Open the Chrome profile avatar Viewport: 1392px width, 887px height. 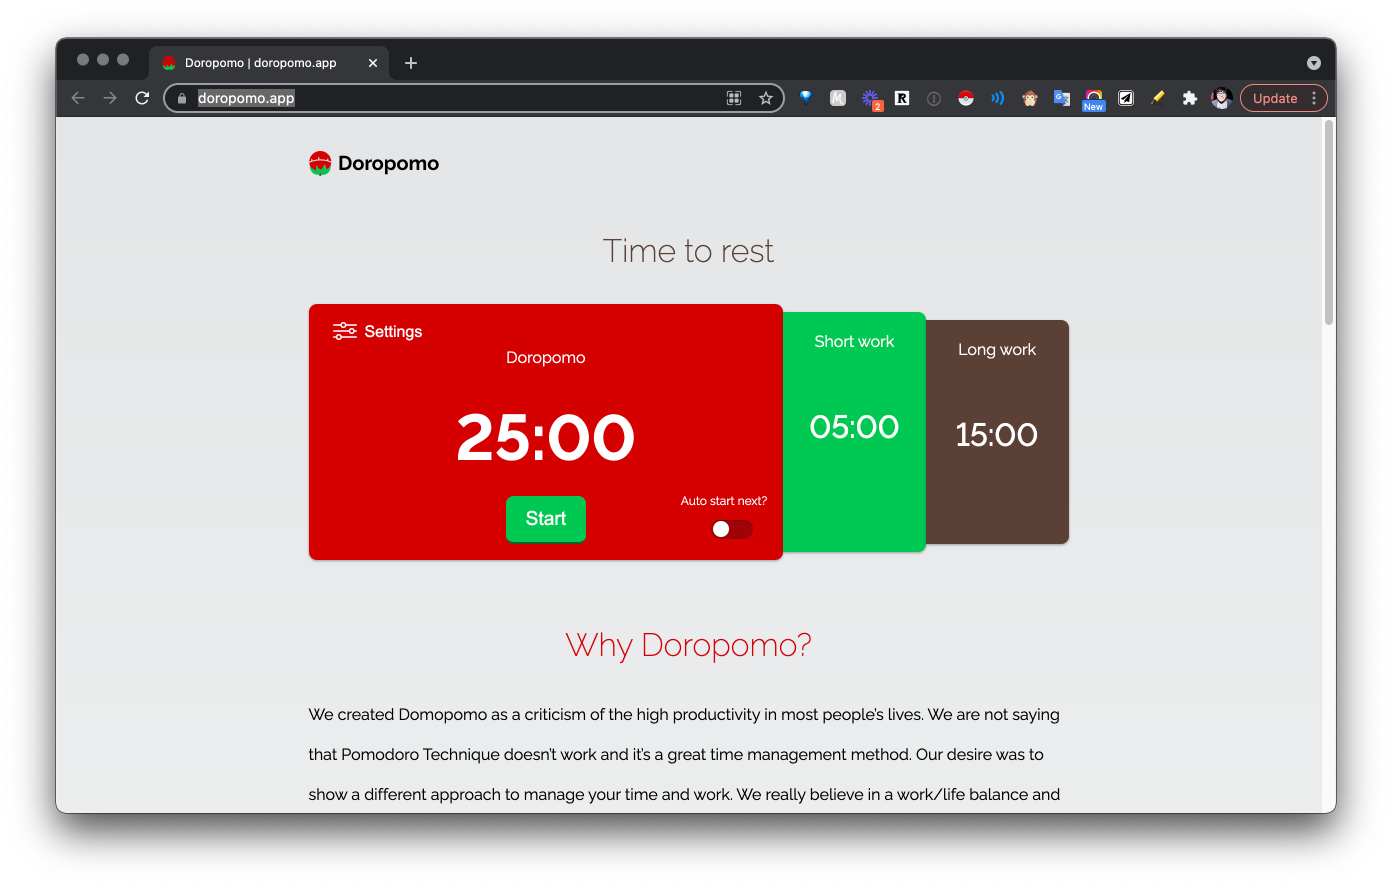(x=1221, y=98)
